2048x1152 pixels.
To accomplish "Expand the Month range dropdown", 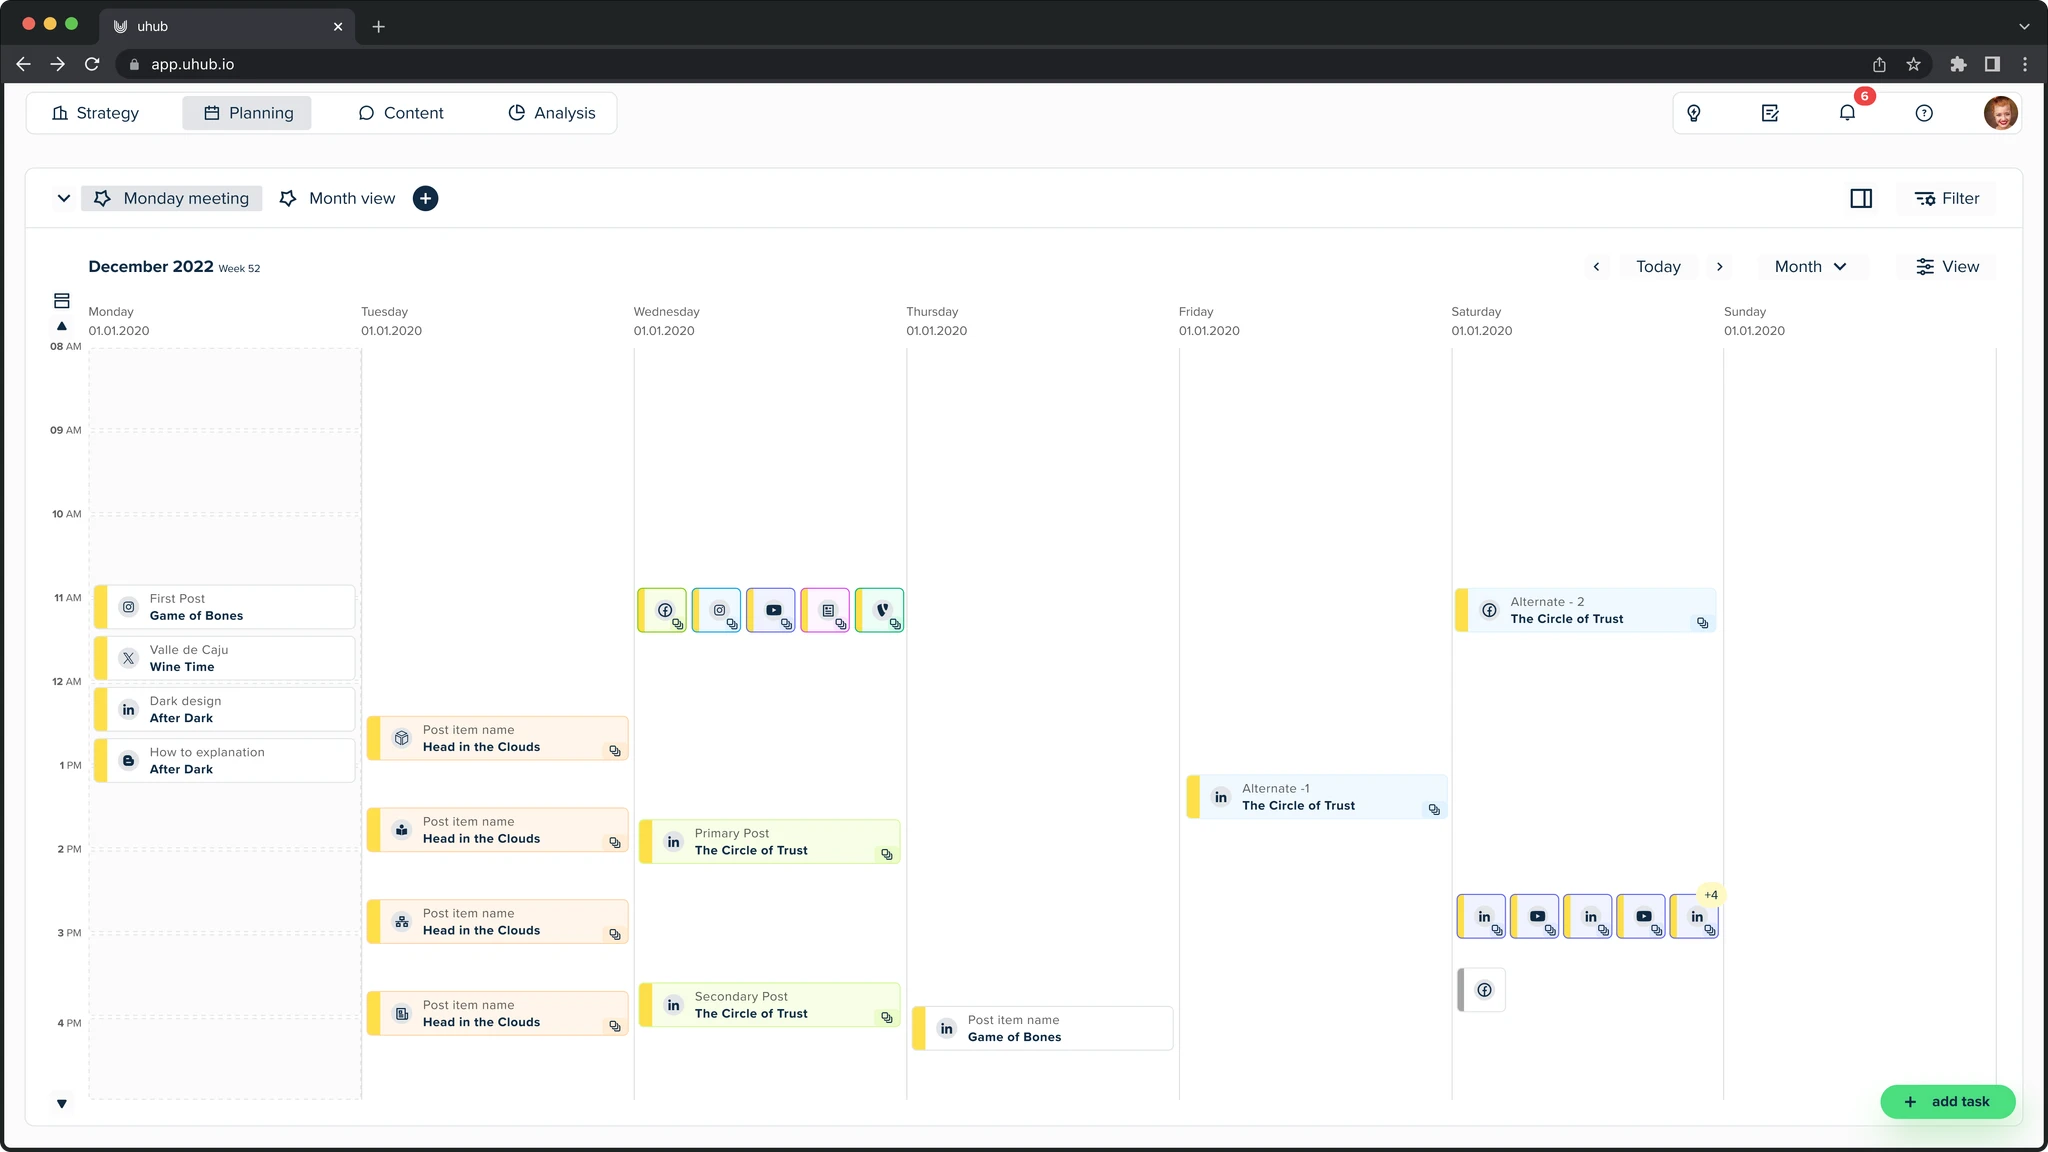I will pyautogui.click(x=1811, y=267).
